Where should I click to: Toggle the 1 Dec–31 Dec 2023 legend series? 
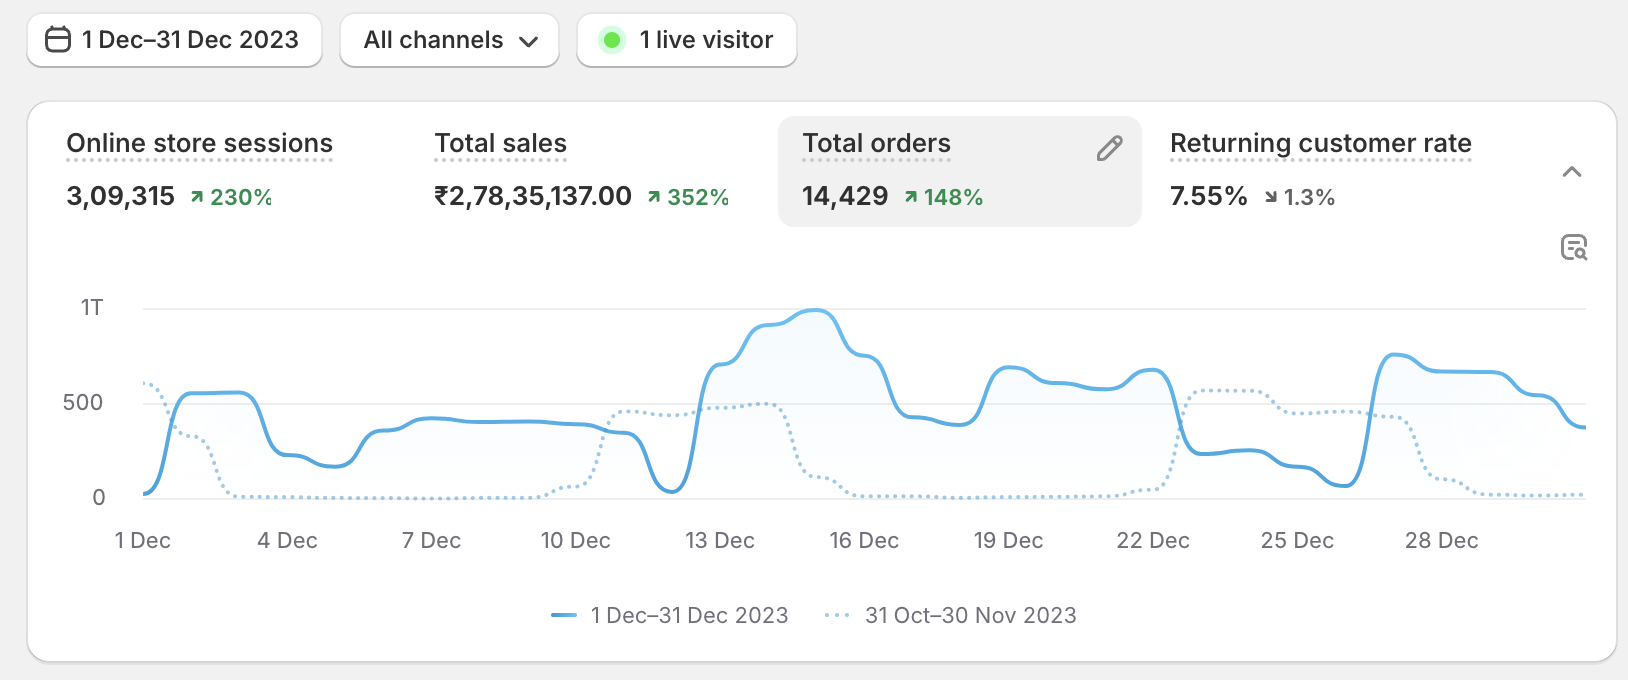[x=670, y=615]
